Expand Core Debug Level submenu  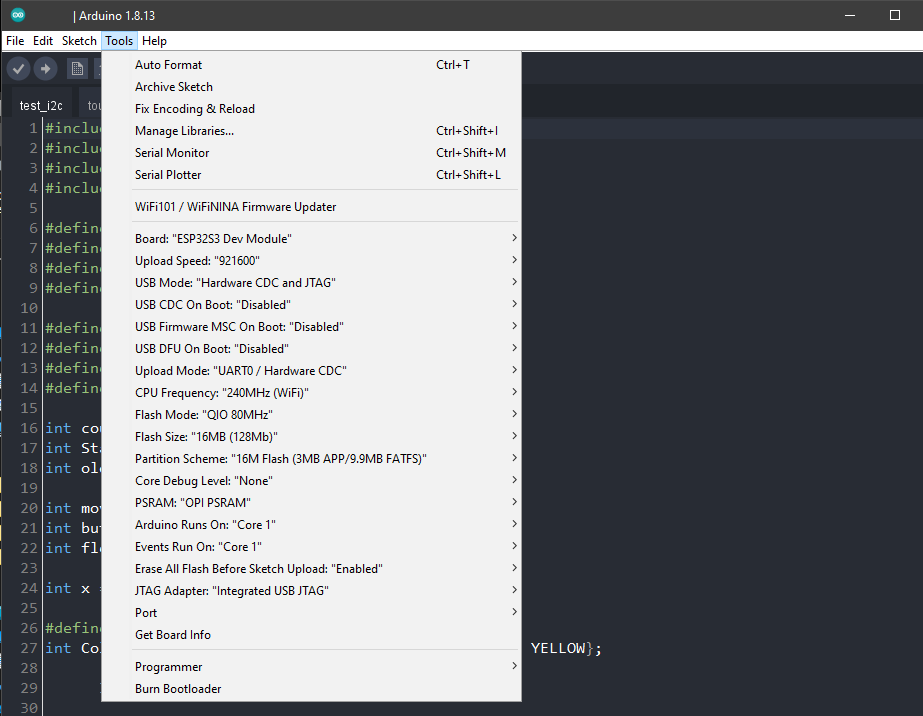pyautogui.click(x=311, y=480)
